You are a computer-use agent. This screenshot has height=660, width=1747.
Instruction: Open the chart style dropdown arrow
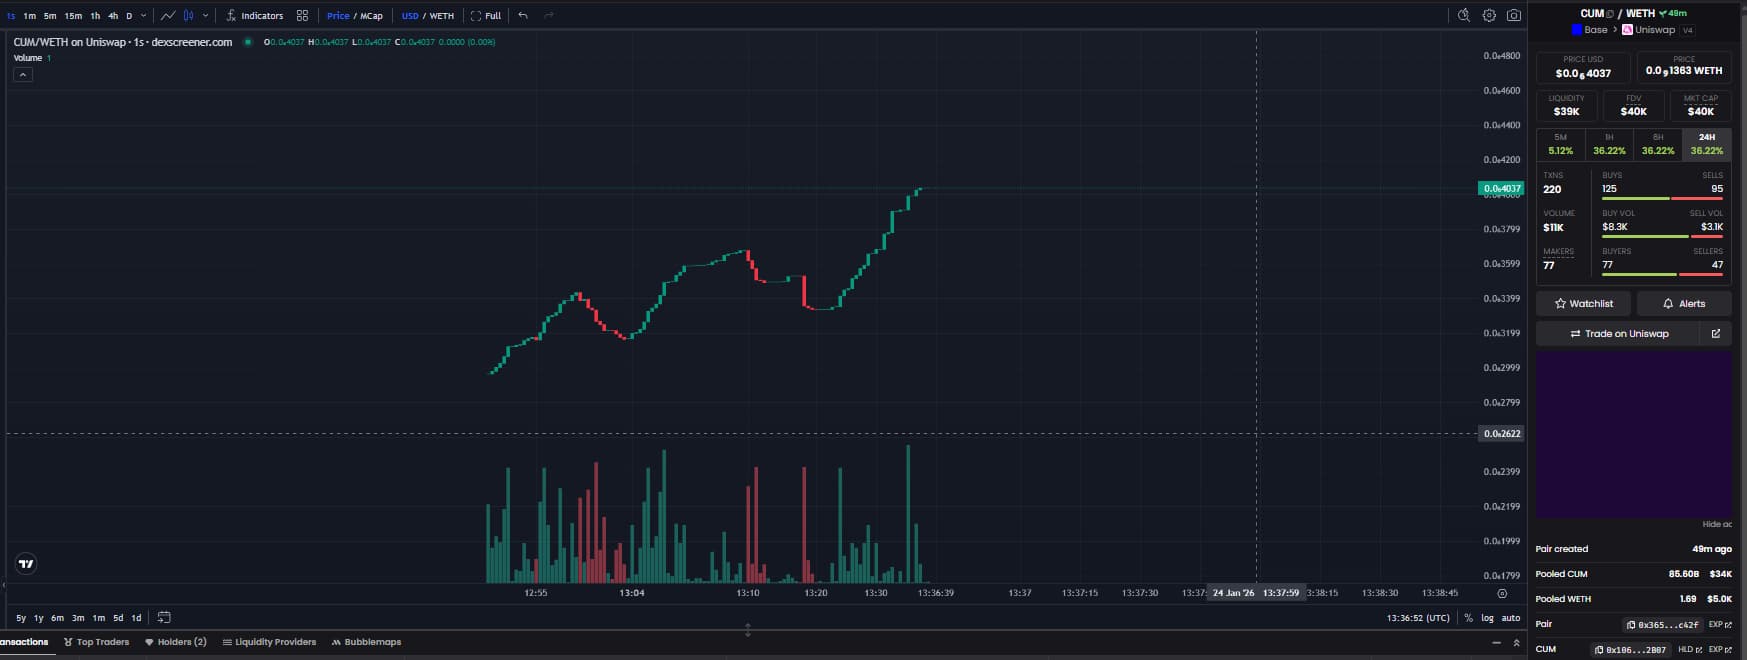click(206, 16)
